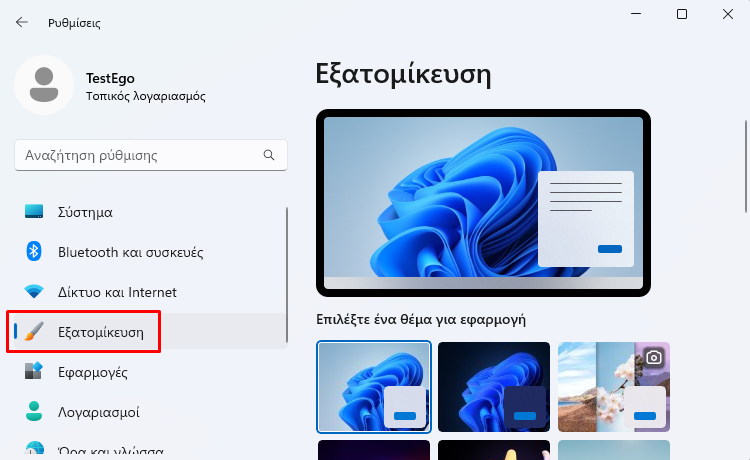This screenshot has height=460, width=750.
Task: Click the sidebar navigation scrollbar
Action: [287, 275]
